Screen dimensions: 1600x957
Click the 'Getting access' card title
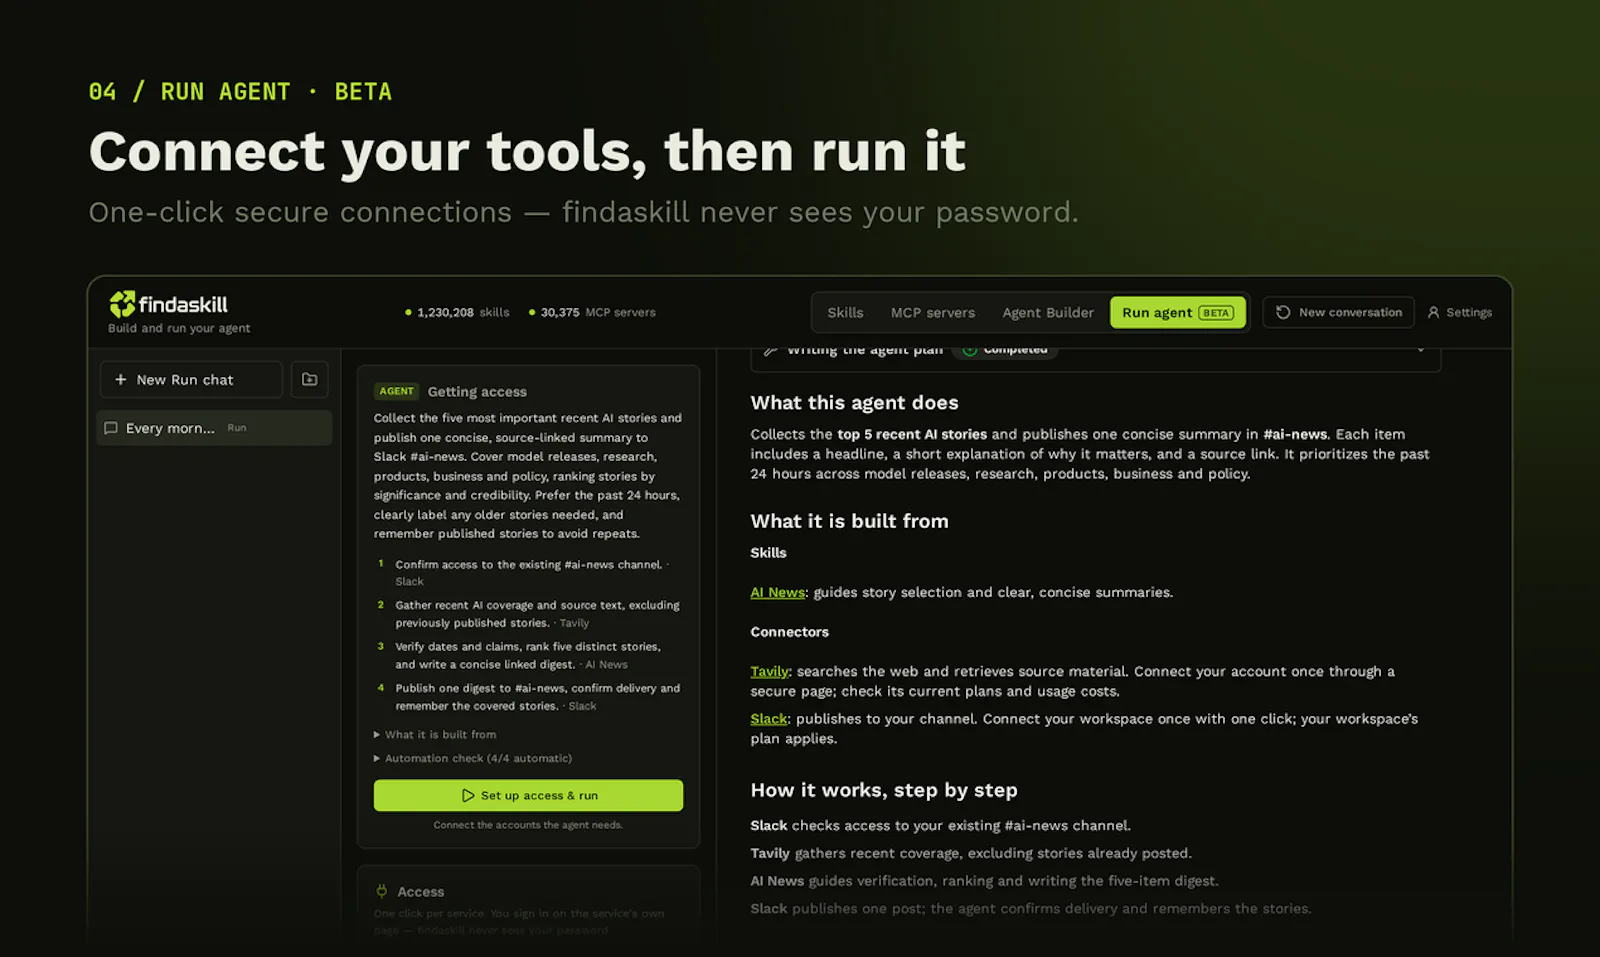pos(477,392)
